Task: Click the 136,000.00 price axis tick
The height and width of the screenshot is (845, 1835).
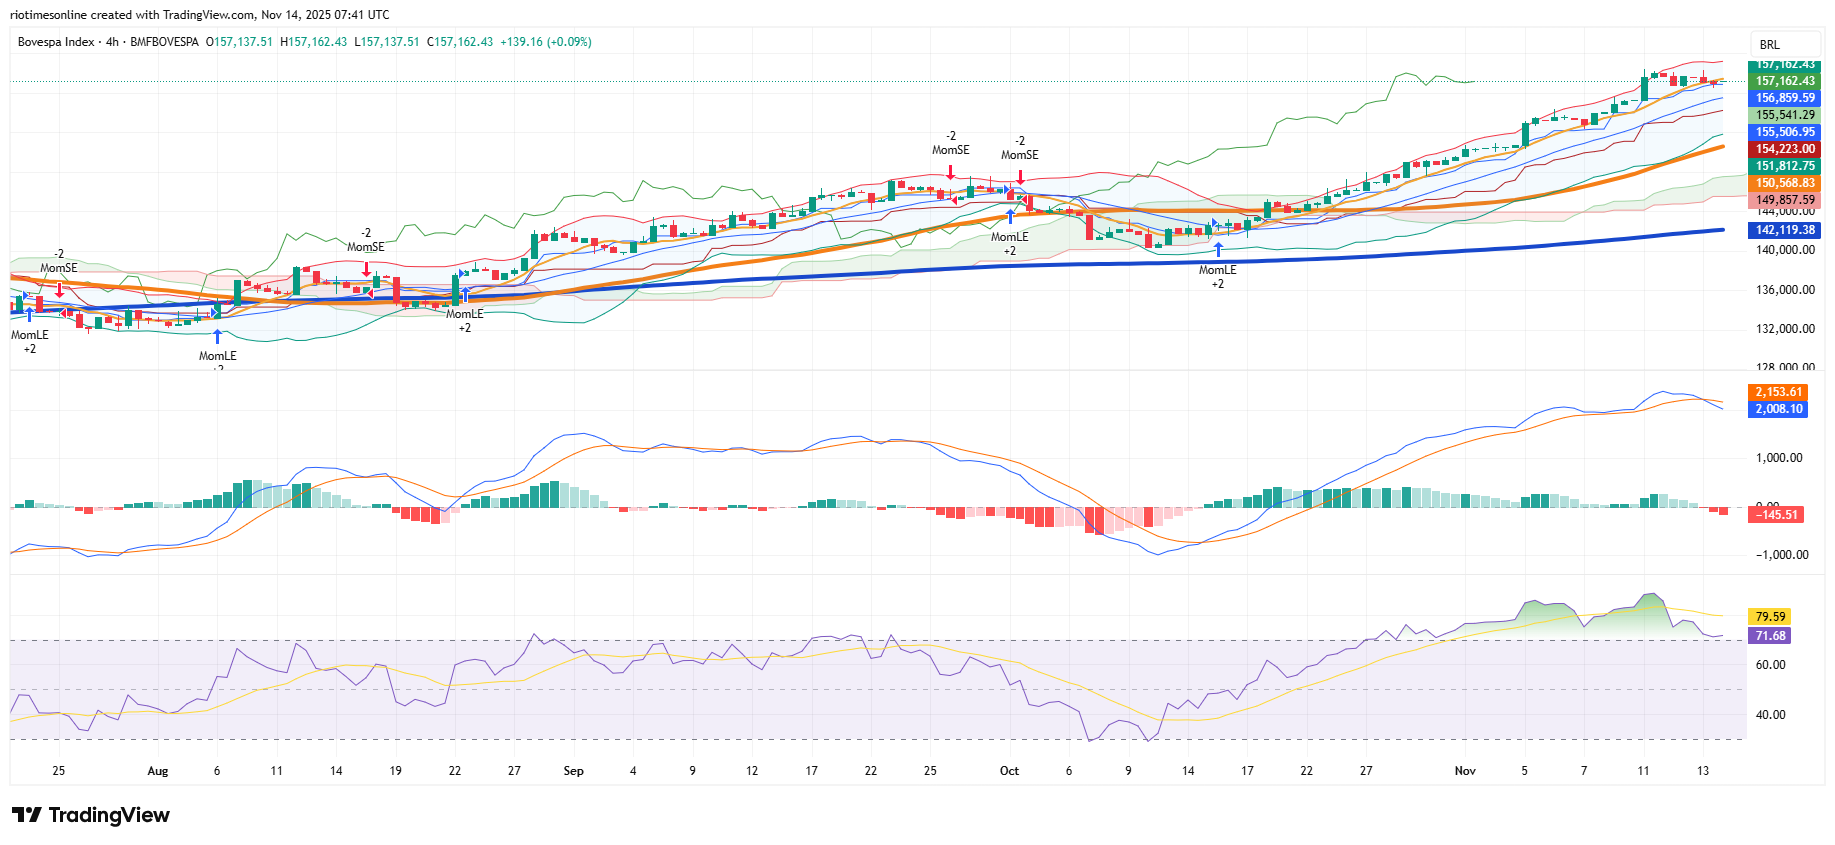Action: 1785,290
